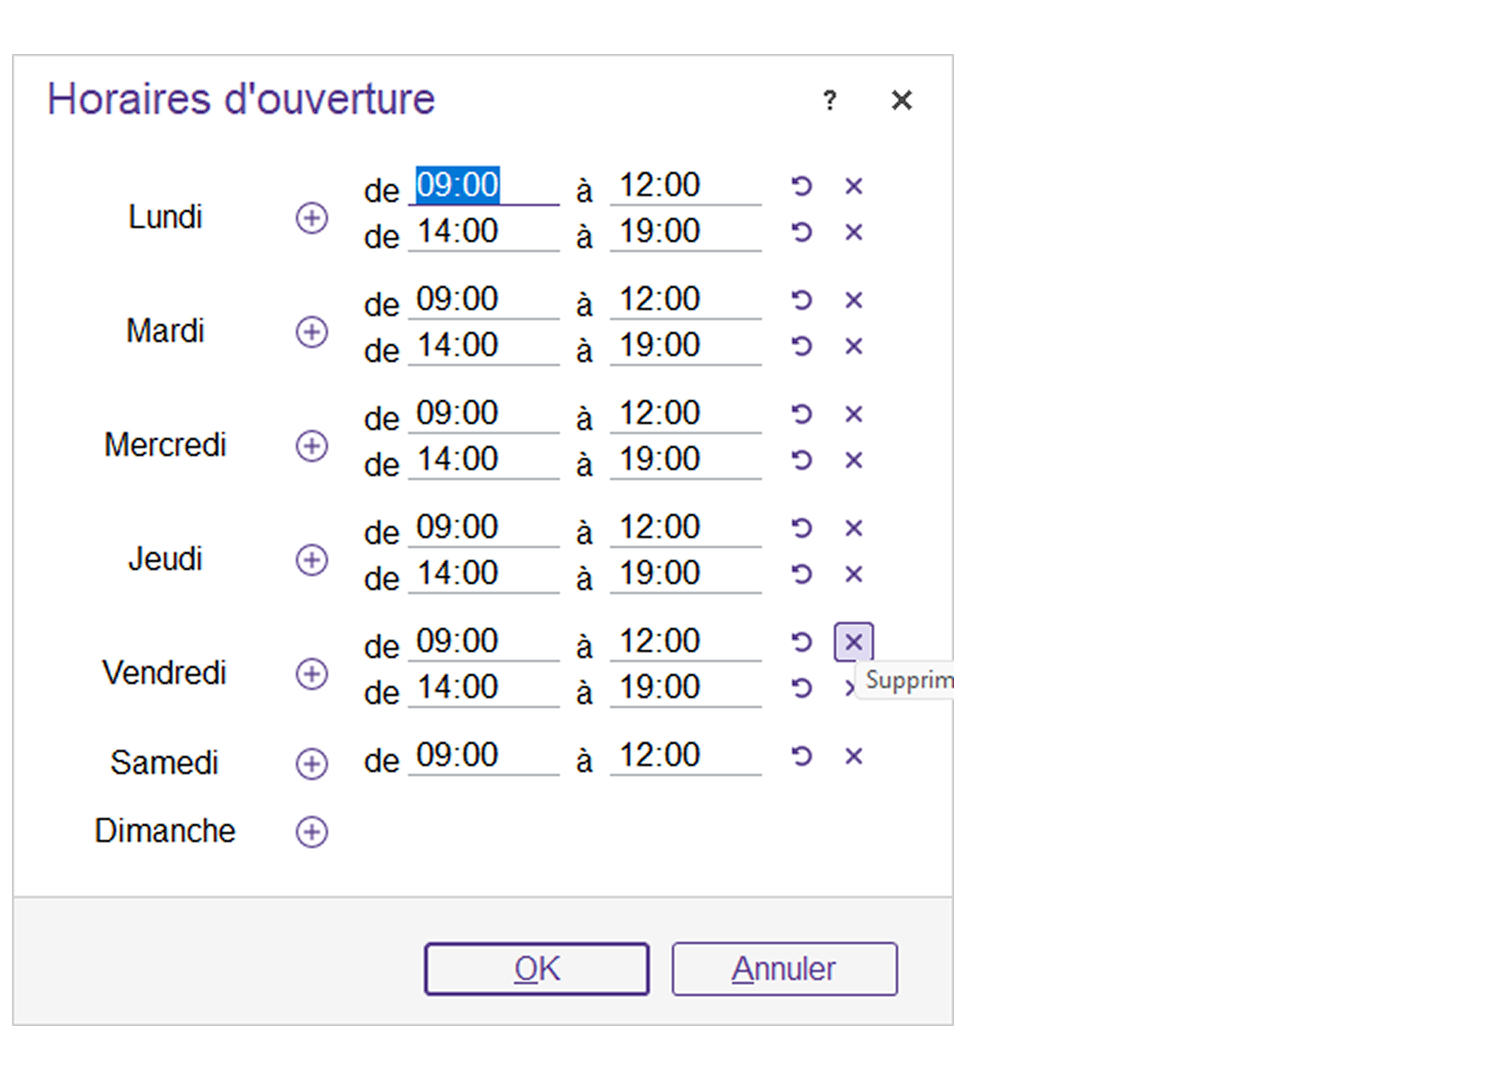Open help with the question mark
The height and width of the screenshot is (1080, 1508).
tap(829, 100)
